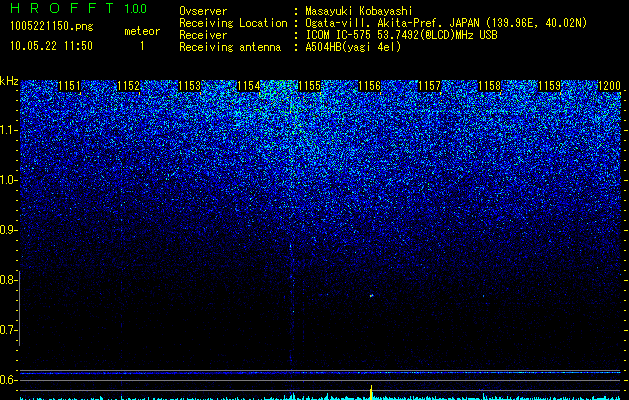Click Ogata-vill. Akita-Pref. JAPAN location text
Screen dimensions: 629x400
(x=446, y=23)
